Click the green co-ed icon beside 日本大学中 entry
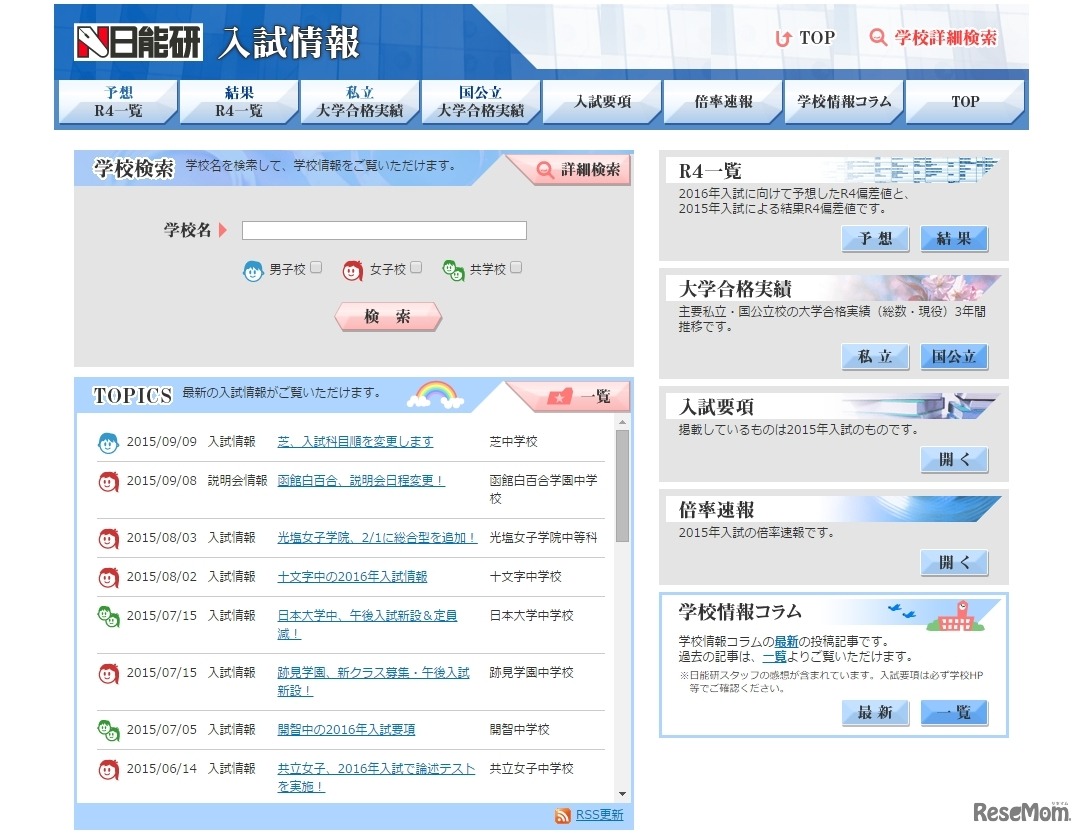The width and height of the screenshot is (1084, 835). coord(107,615)
